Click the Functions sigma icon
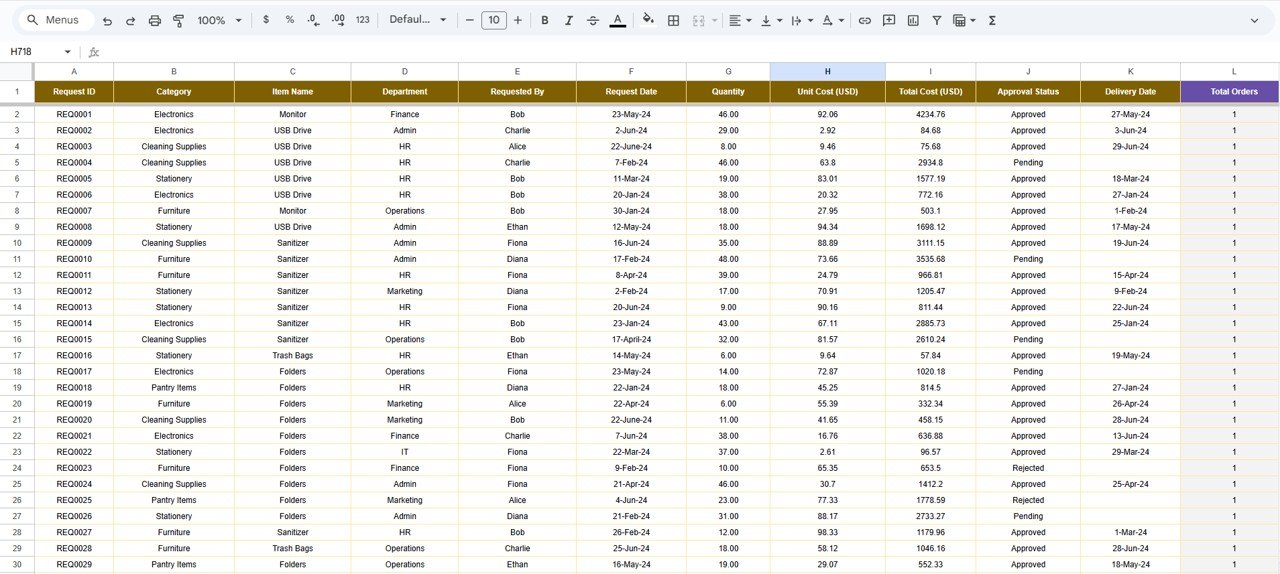This screenshot has width=1280, height=574. pyautogui.click(x=992, y=20)
